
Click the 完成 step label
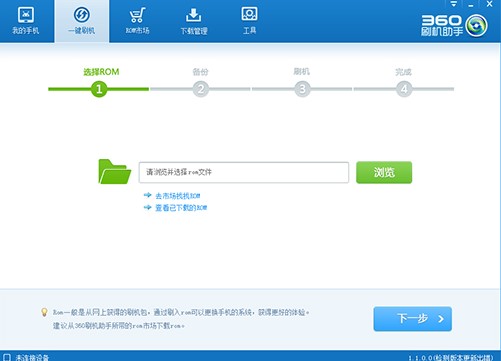tap(403, 72)
